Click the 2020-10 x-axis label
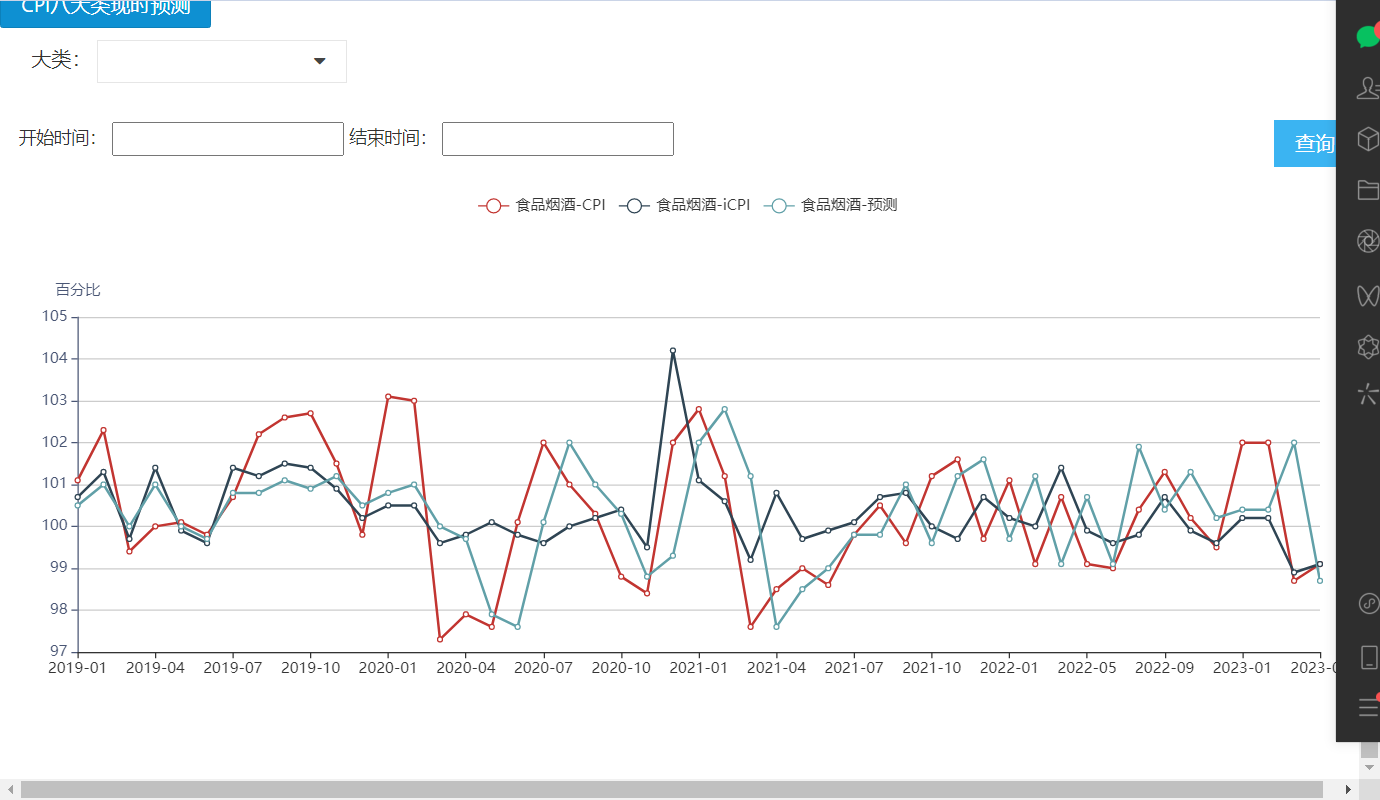The height and width of the screenshot is (800, 1380). coord(621,667)
